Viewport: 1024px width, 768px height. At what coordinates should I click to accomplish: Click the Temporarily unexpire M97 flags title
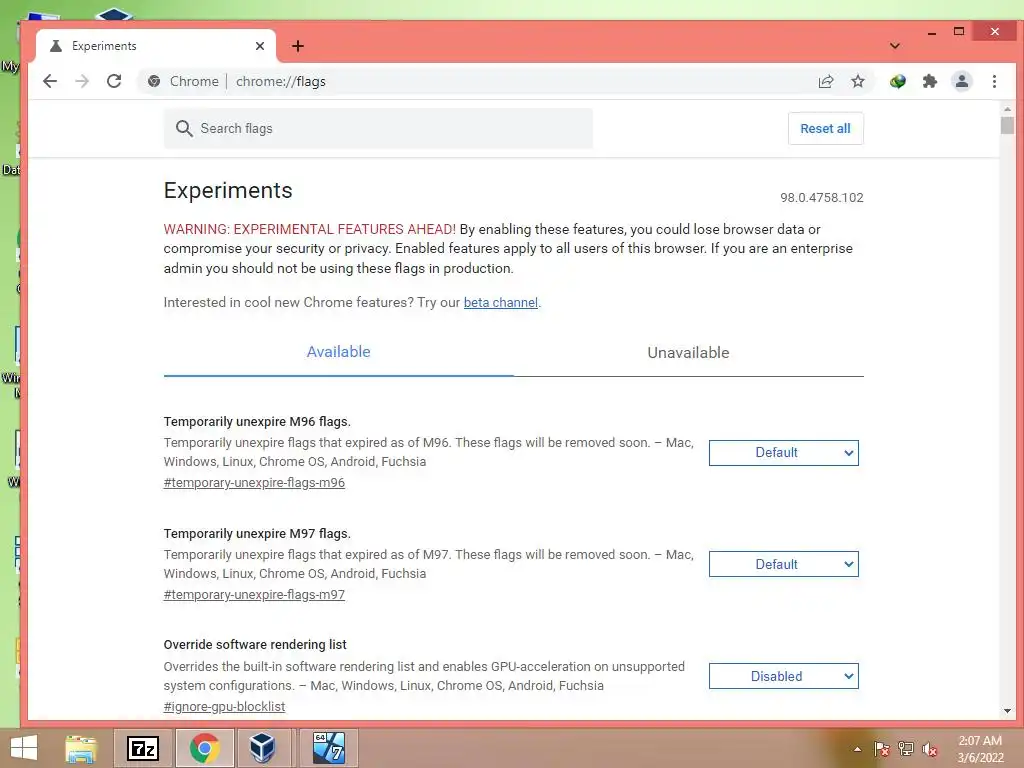(x=257, y=534)
